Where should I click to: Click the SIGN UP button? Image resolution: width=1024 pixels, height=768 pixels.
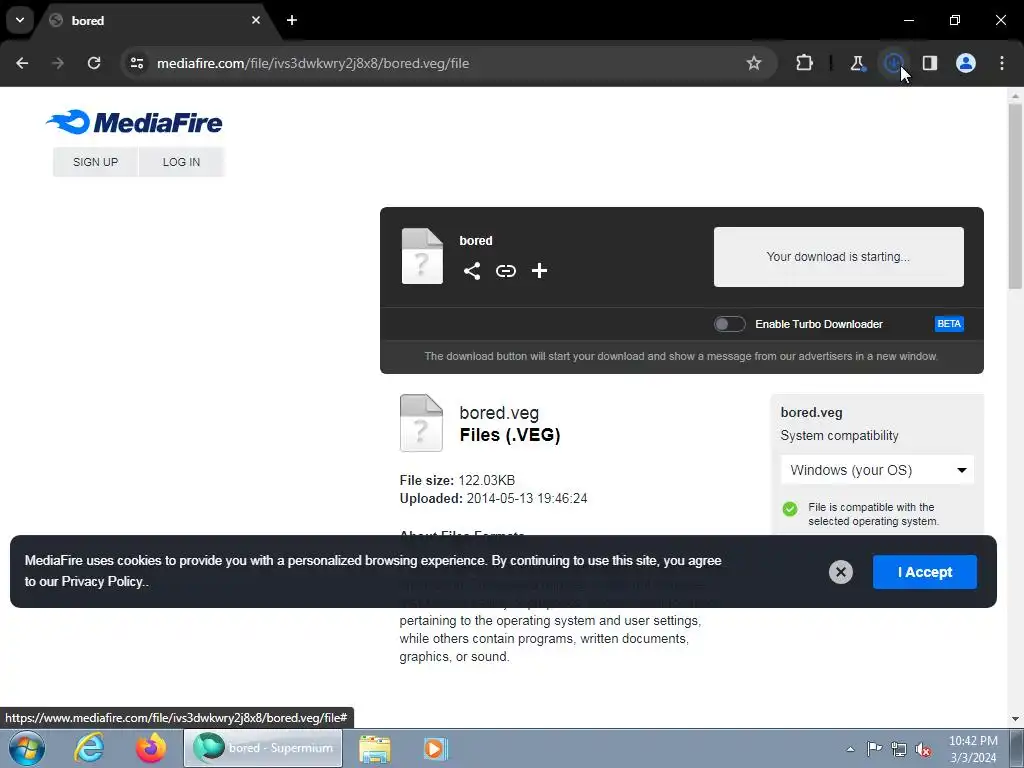(95, 162)
